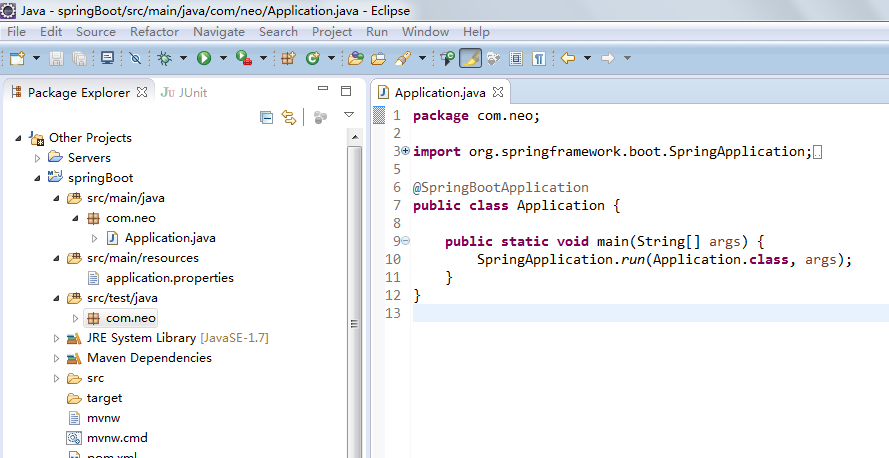This screenshot has height=458, width=889.
Task: Click the Open Type folder icon
Action: tap(355, 59)
